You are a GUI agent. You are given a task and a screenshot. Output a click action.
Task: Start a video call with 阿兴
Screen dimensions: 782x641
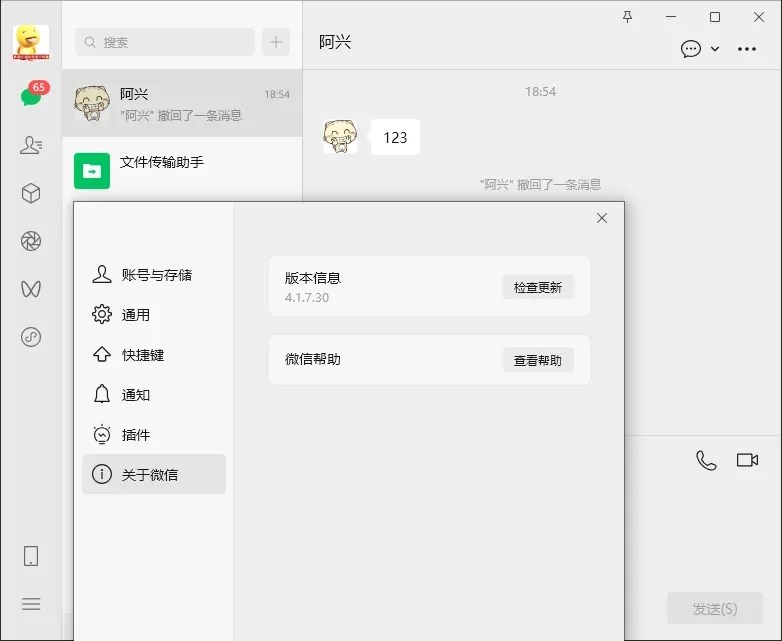pos(747,460)
